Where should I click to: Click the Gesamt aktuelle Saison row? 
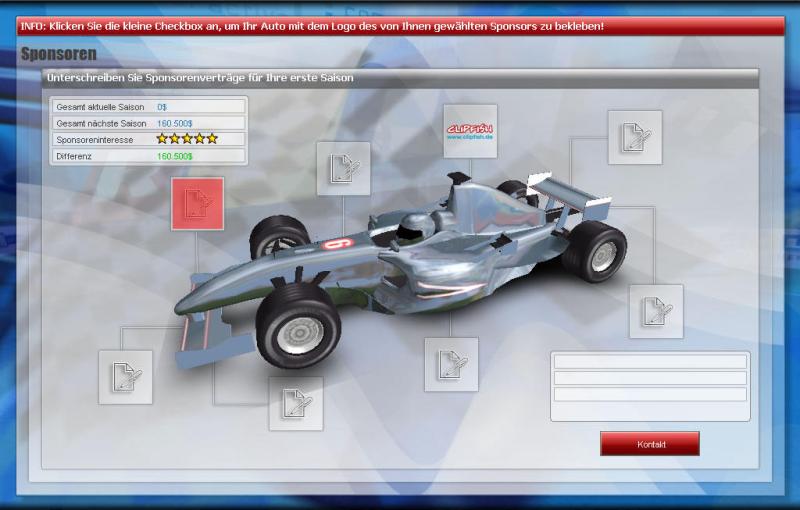click(x=148, y=106)
